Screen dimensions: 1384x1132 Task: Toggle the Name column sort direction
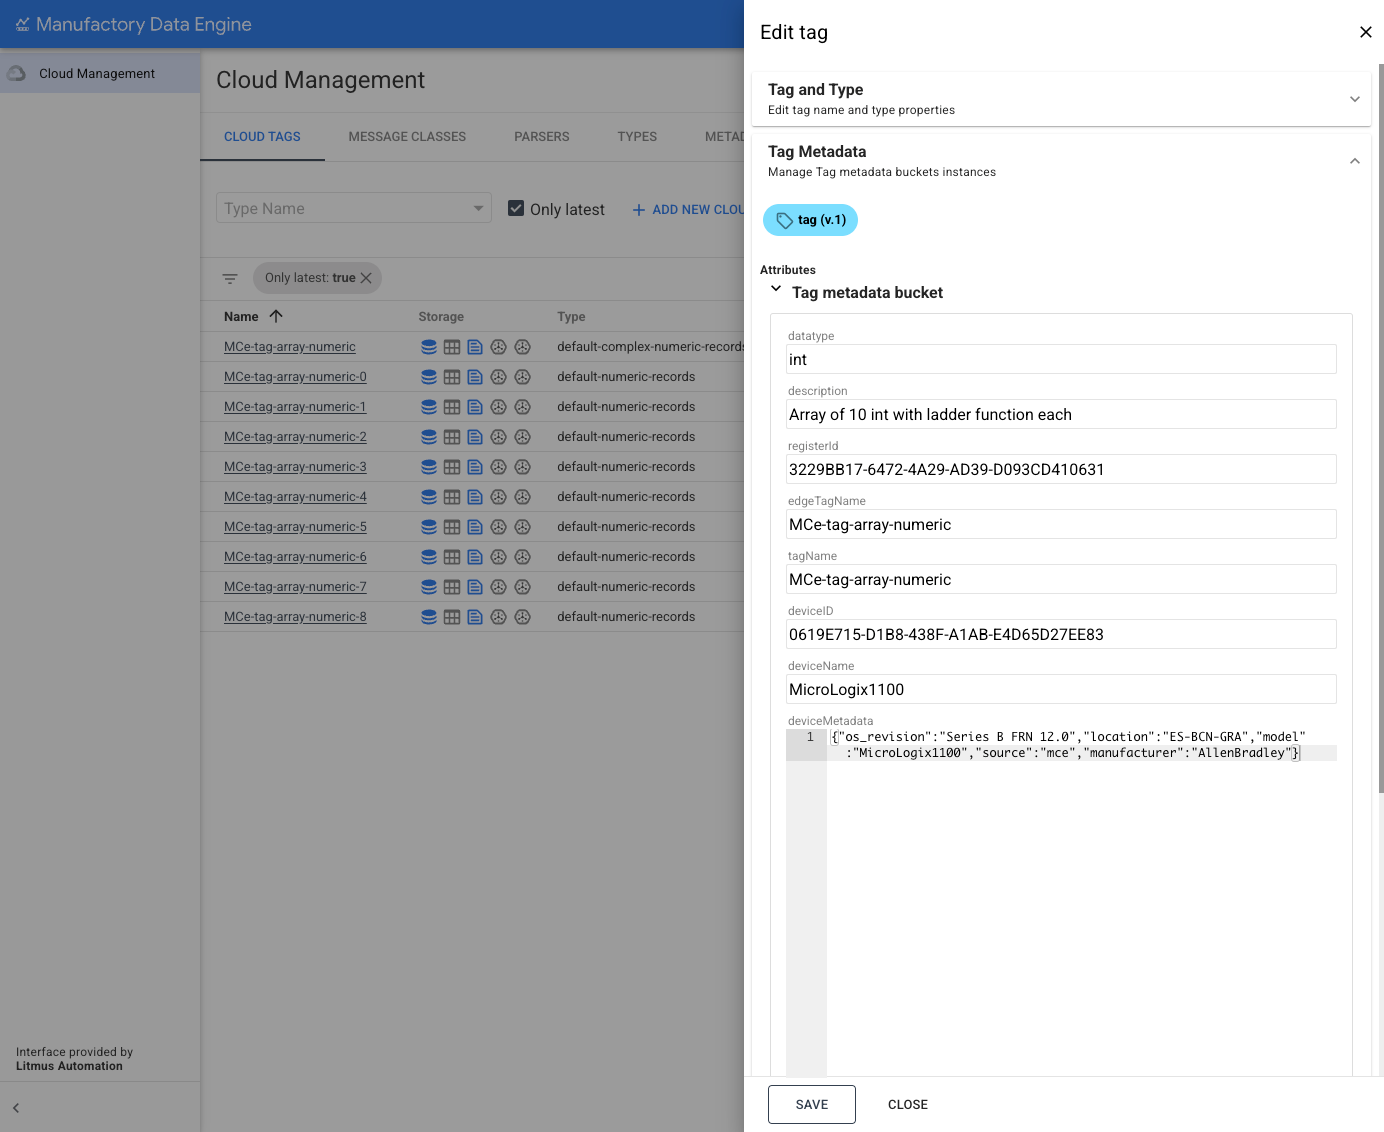coord(275,315)
